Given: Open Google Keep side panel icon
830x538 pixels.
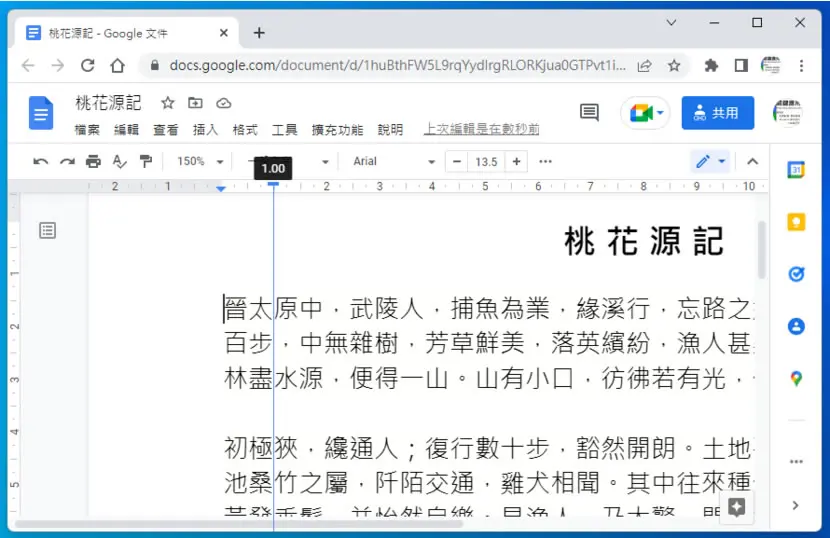Looking at the screenshot, I should 796,222.
